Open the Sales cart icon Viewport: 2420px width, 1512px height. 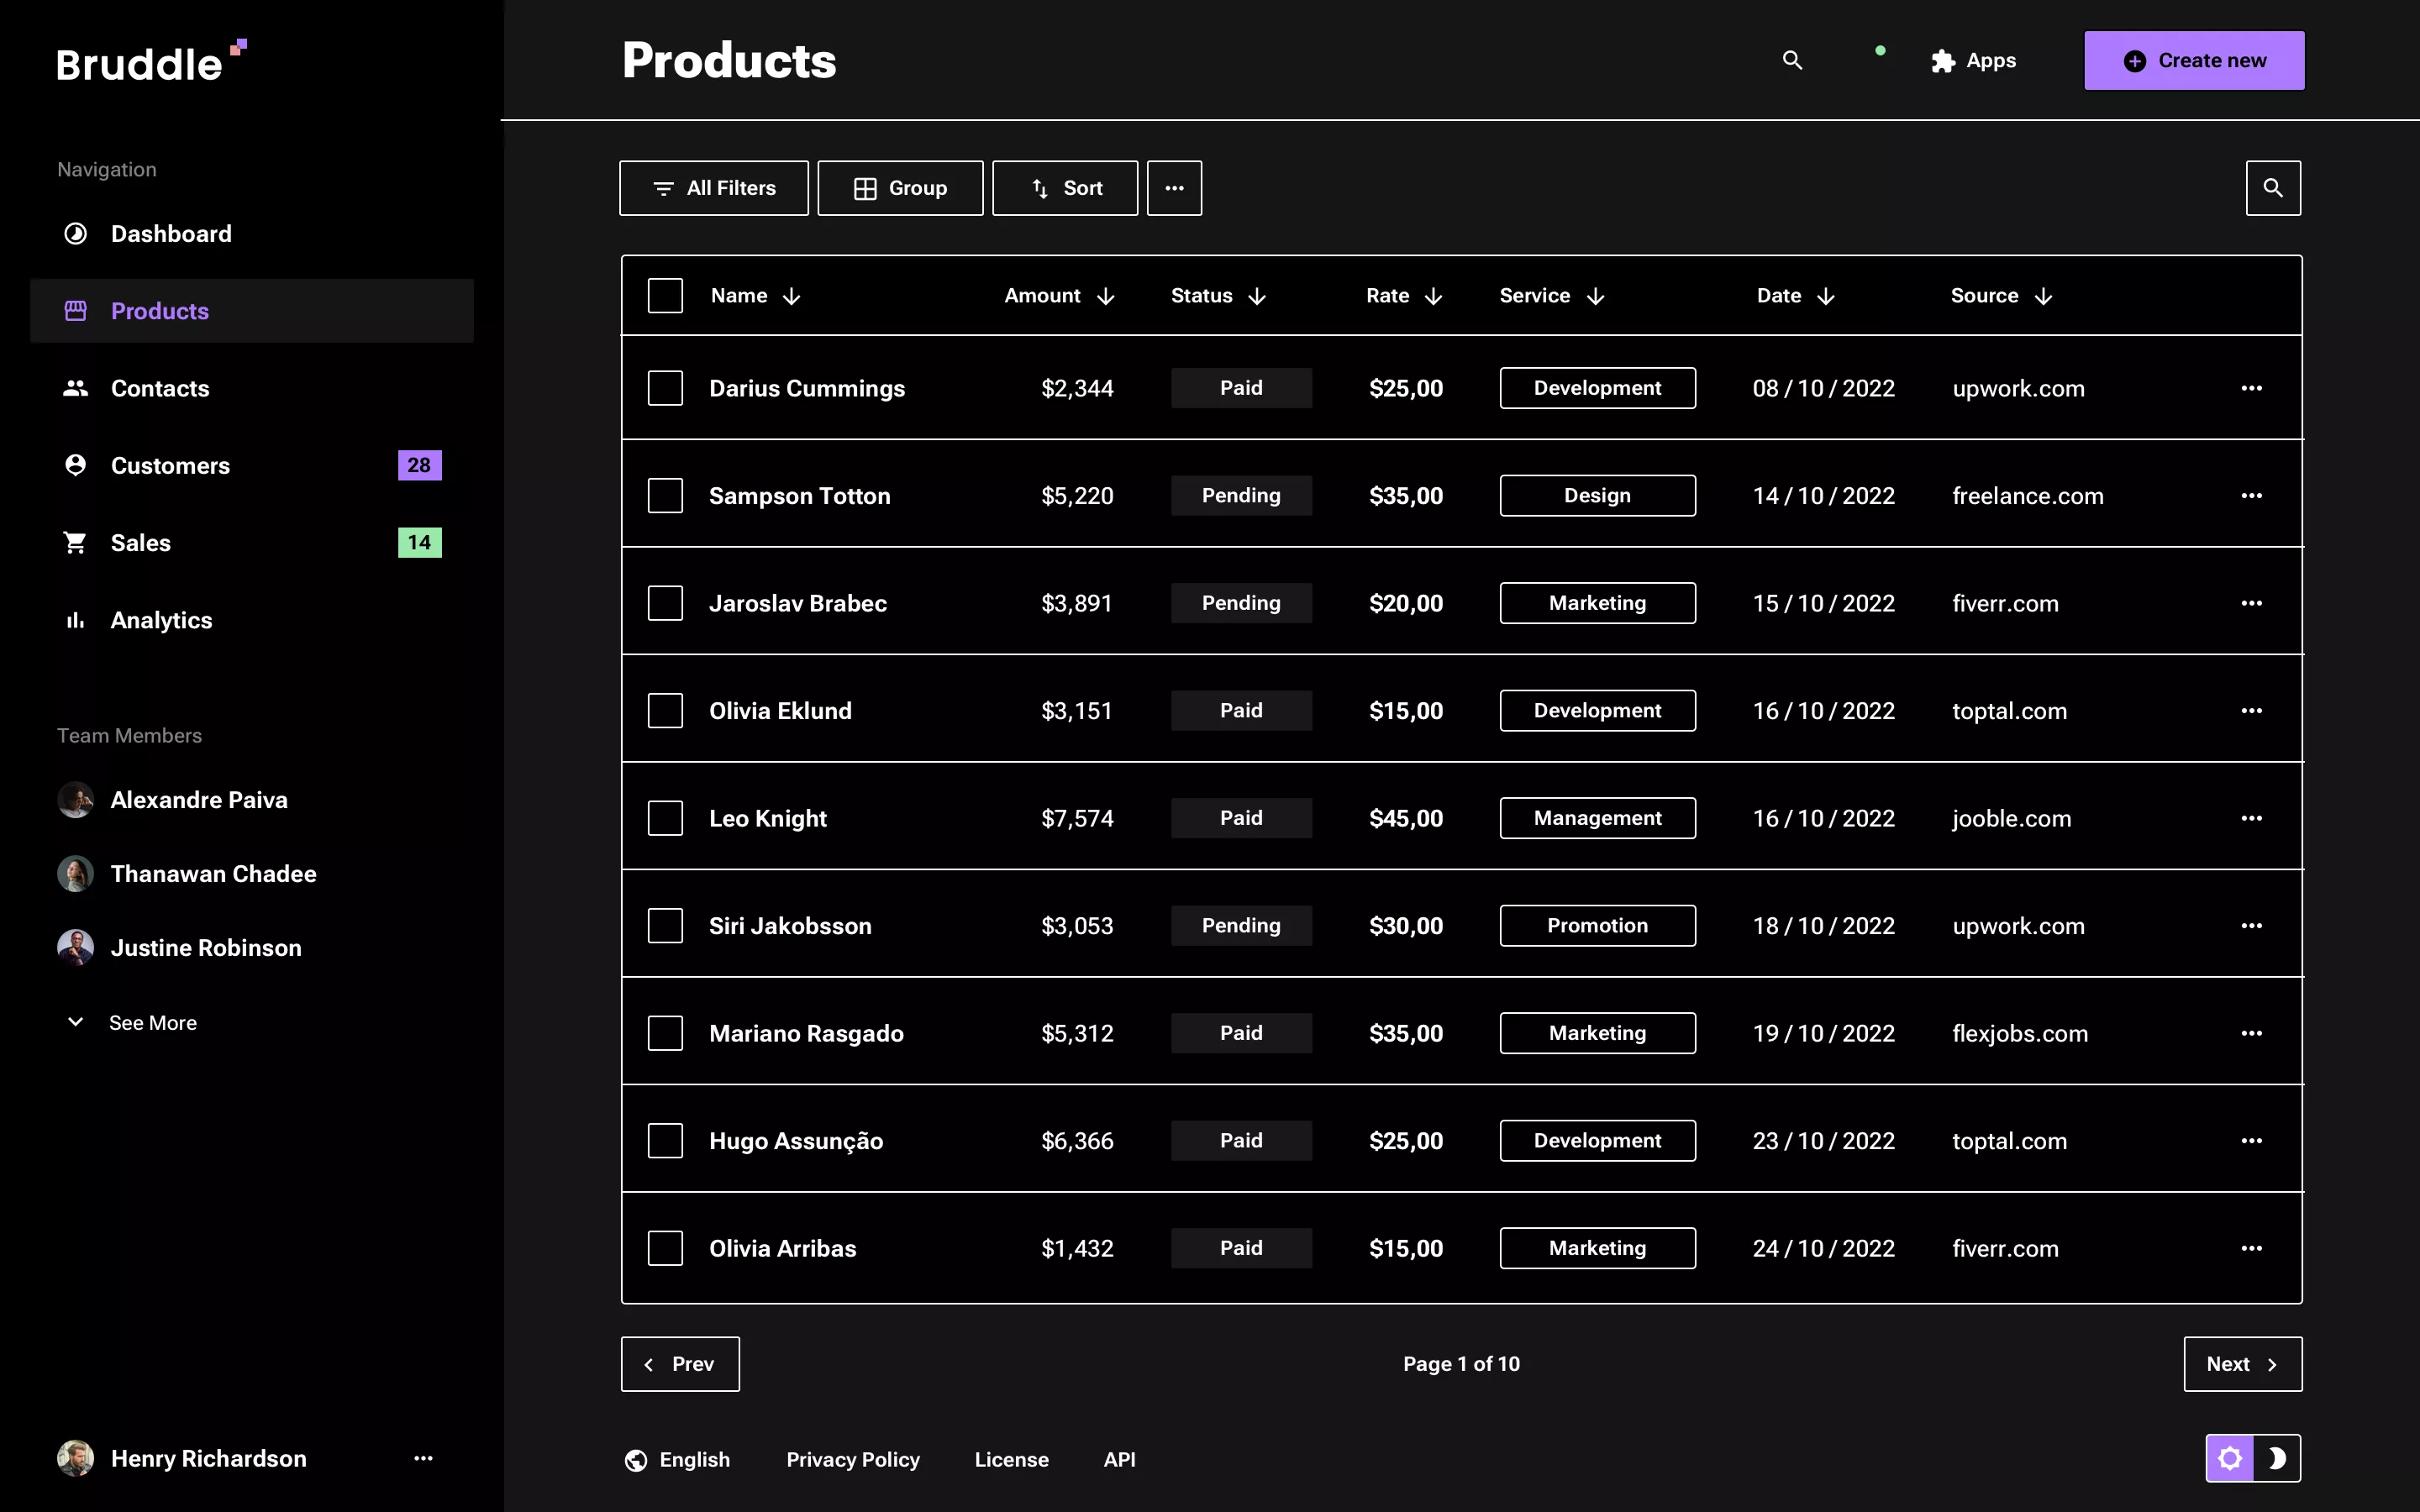(x=75, y=542)
